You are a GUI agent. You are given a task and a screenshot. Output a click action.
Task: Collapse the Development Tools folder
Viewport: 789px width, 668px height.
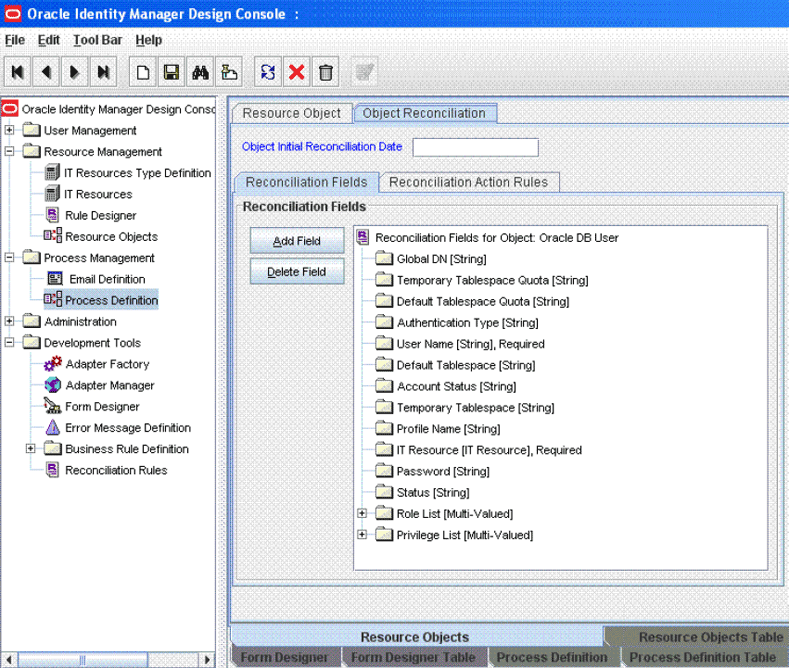(9, 342)
